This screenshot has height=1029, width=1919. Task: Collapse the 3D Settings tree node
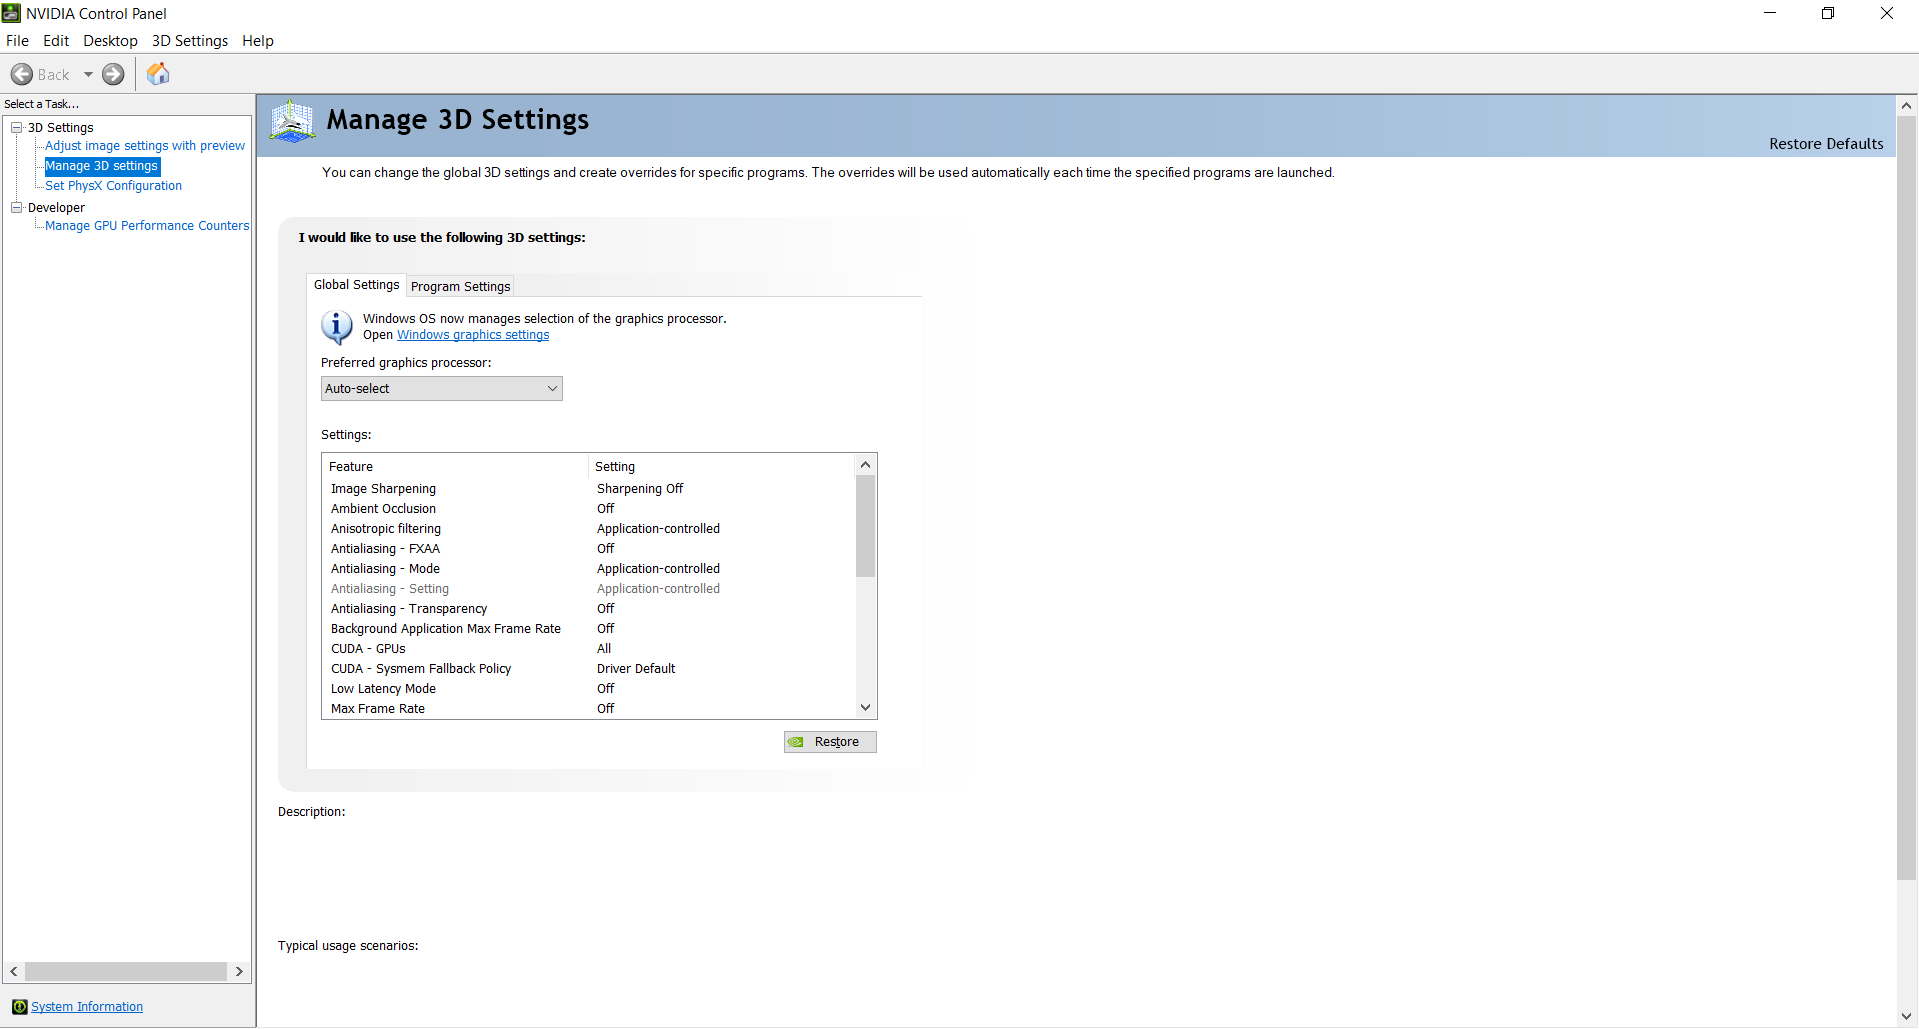click(17, 128)
